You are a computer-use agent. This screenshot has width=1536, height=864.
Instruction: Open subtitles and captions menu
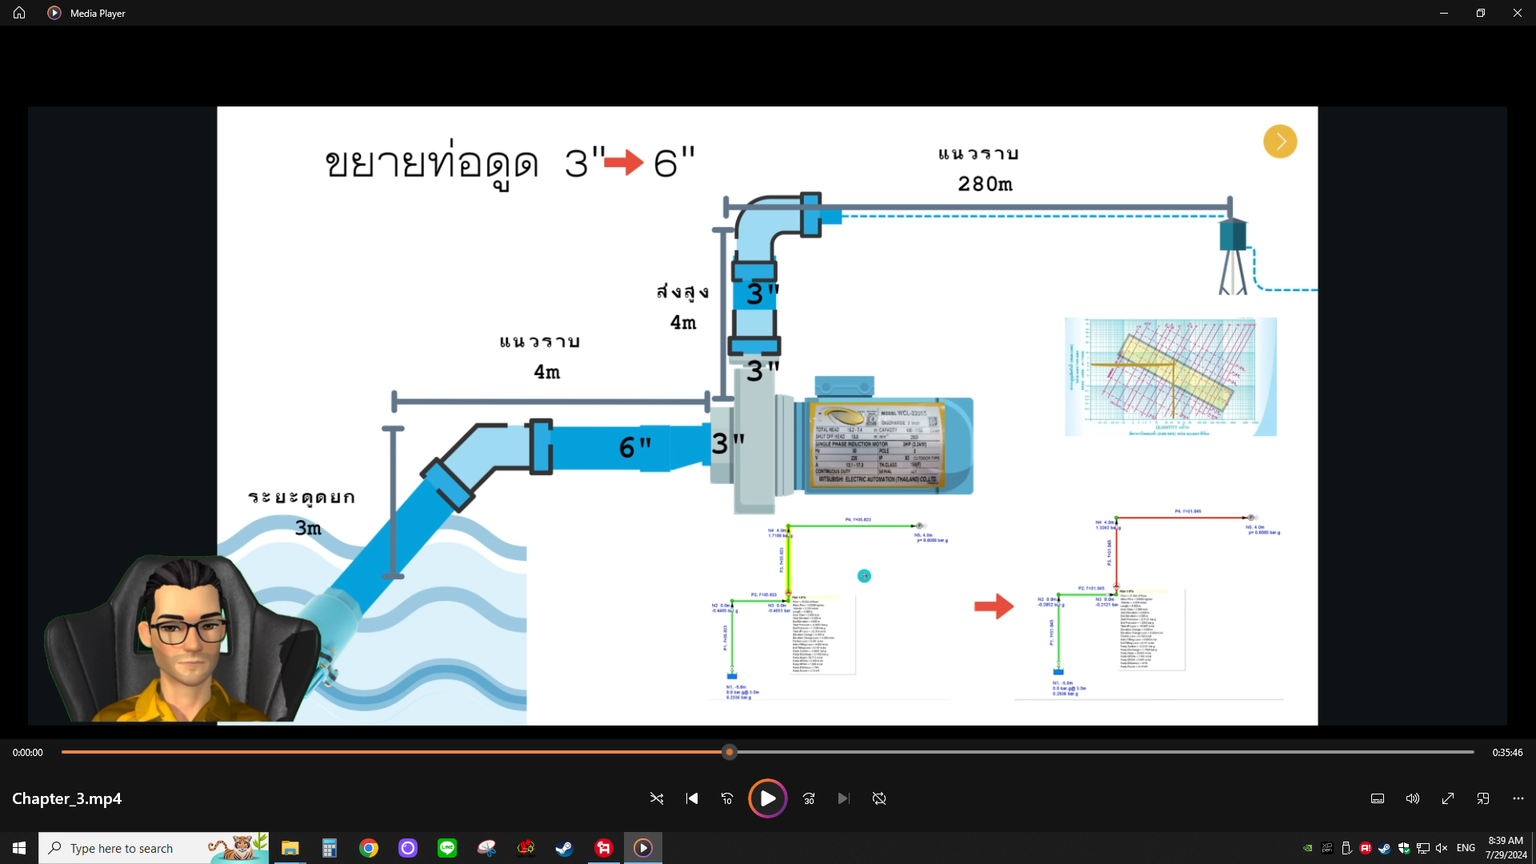click(1377, 798)
